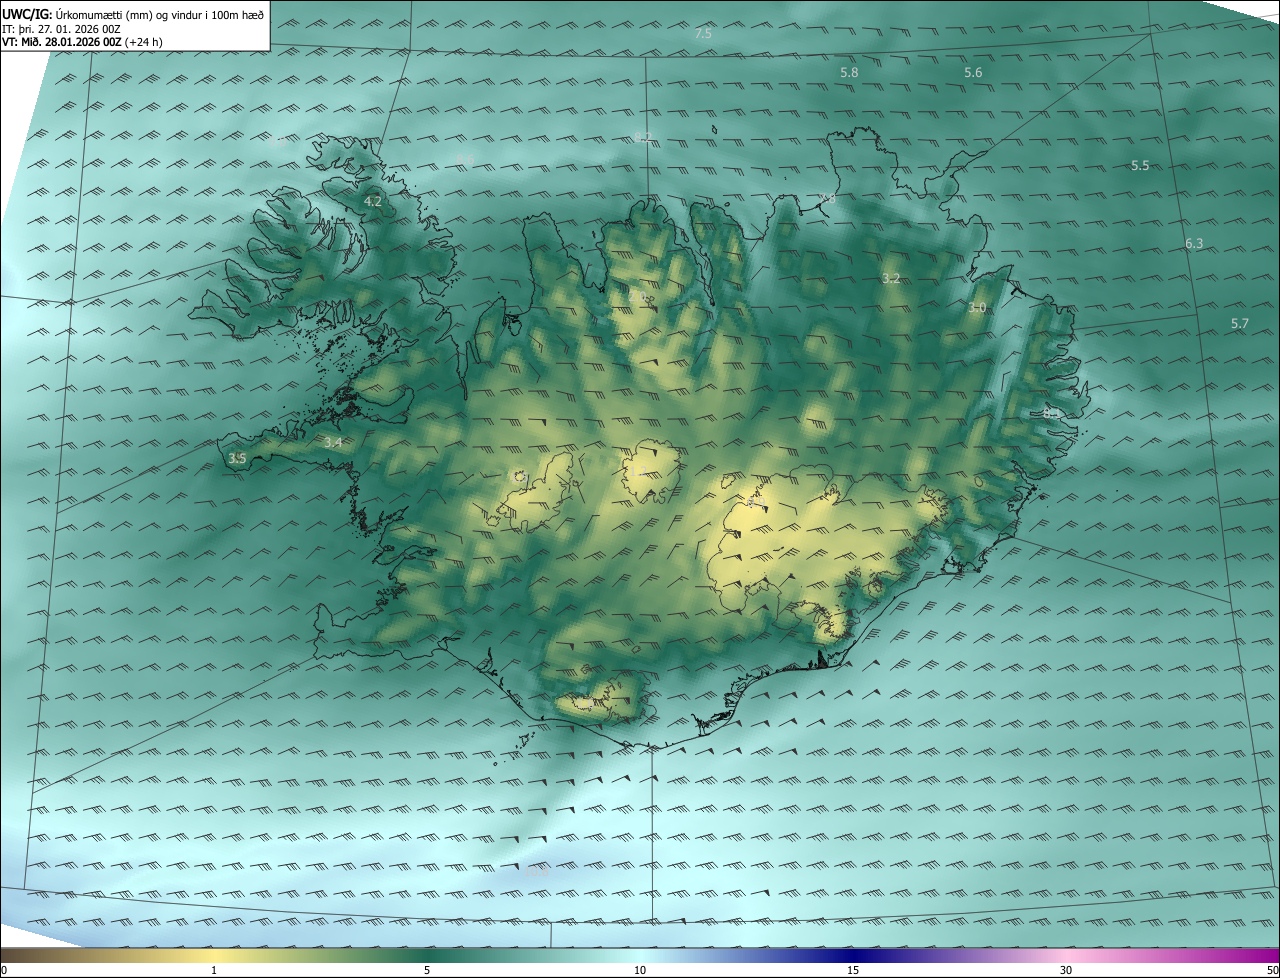The image size is (1280, 978).
Task: Click the '0' tick label on the color scale
Action: pos(4,970)
